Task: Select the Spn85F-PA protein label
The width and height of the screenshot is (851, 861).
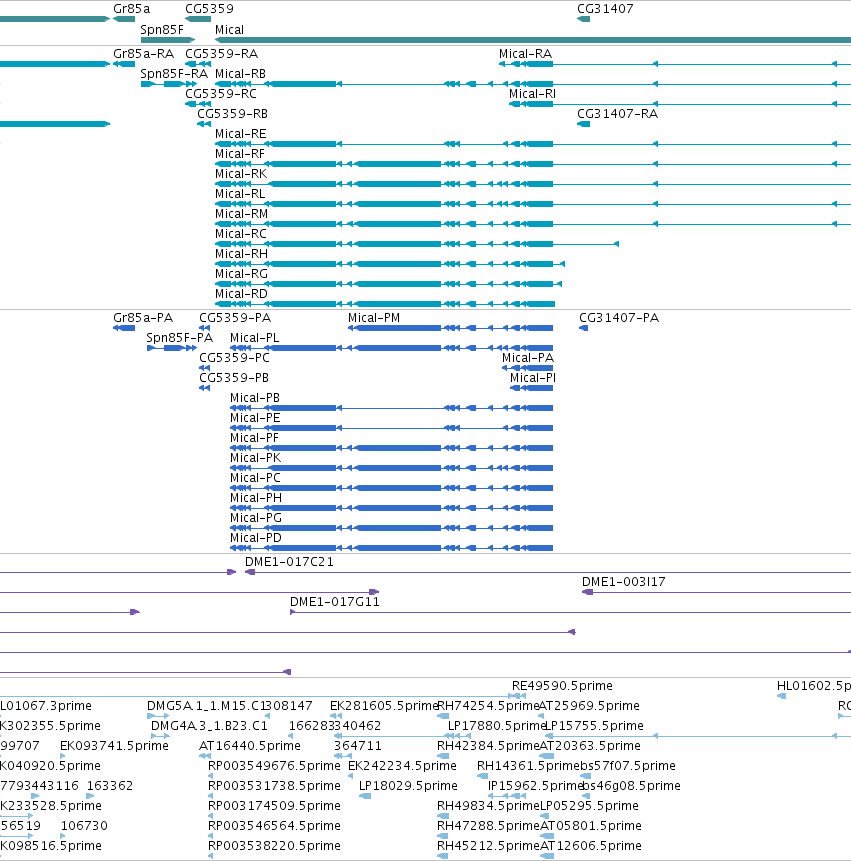Action: pyautogui.click(x=180, y=338)
